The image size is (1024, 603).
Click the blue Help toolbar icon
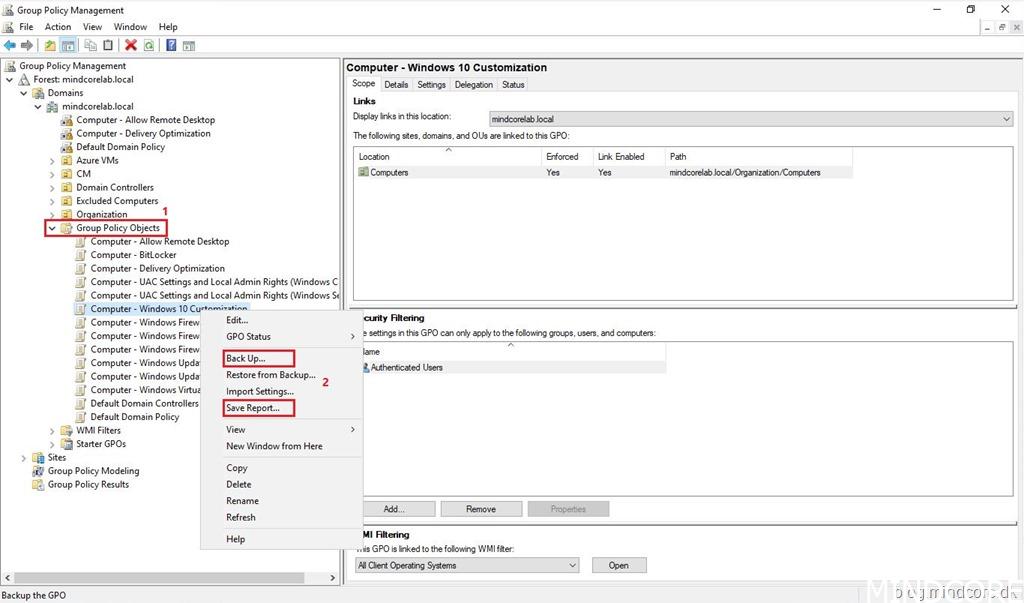(x=171, y=45)
